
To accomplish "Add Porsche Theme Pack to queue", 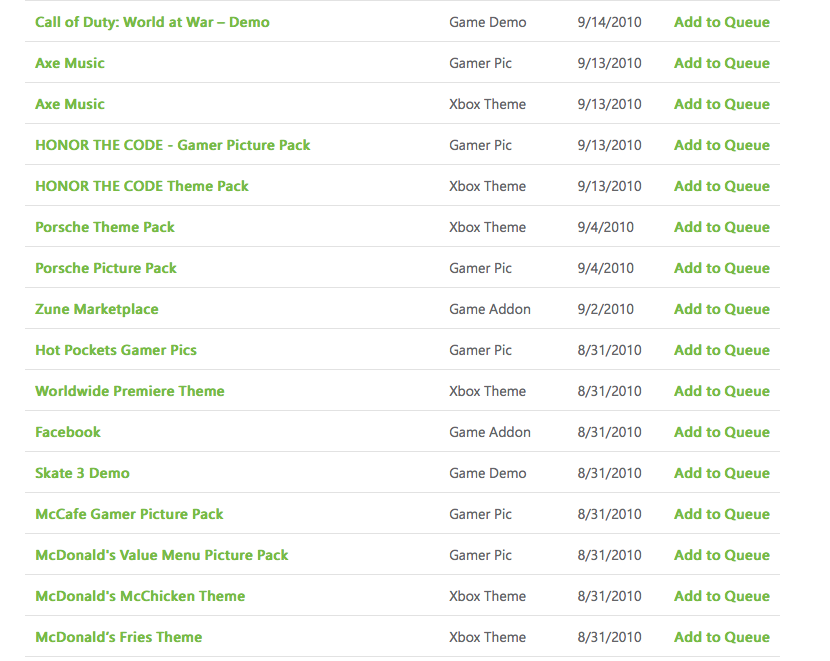I will click(x=721, y=227).
